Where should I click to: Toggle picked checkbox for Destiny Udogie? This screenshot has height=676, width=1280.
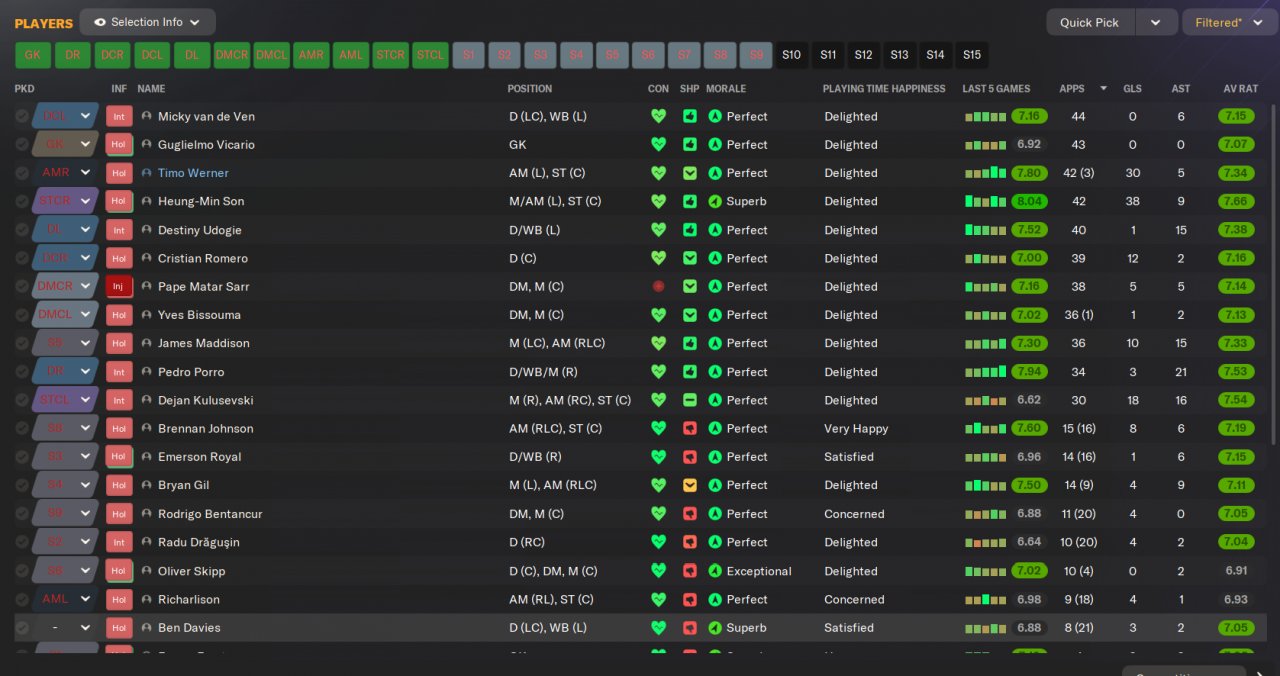point(22,230)
